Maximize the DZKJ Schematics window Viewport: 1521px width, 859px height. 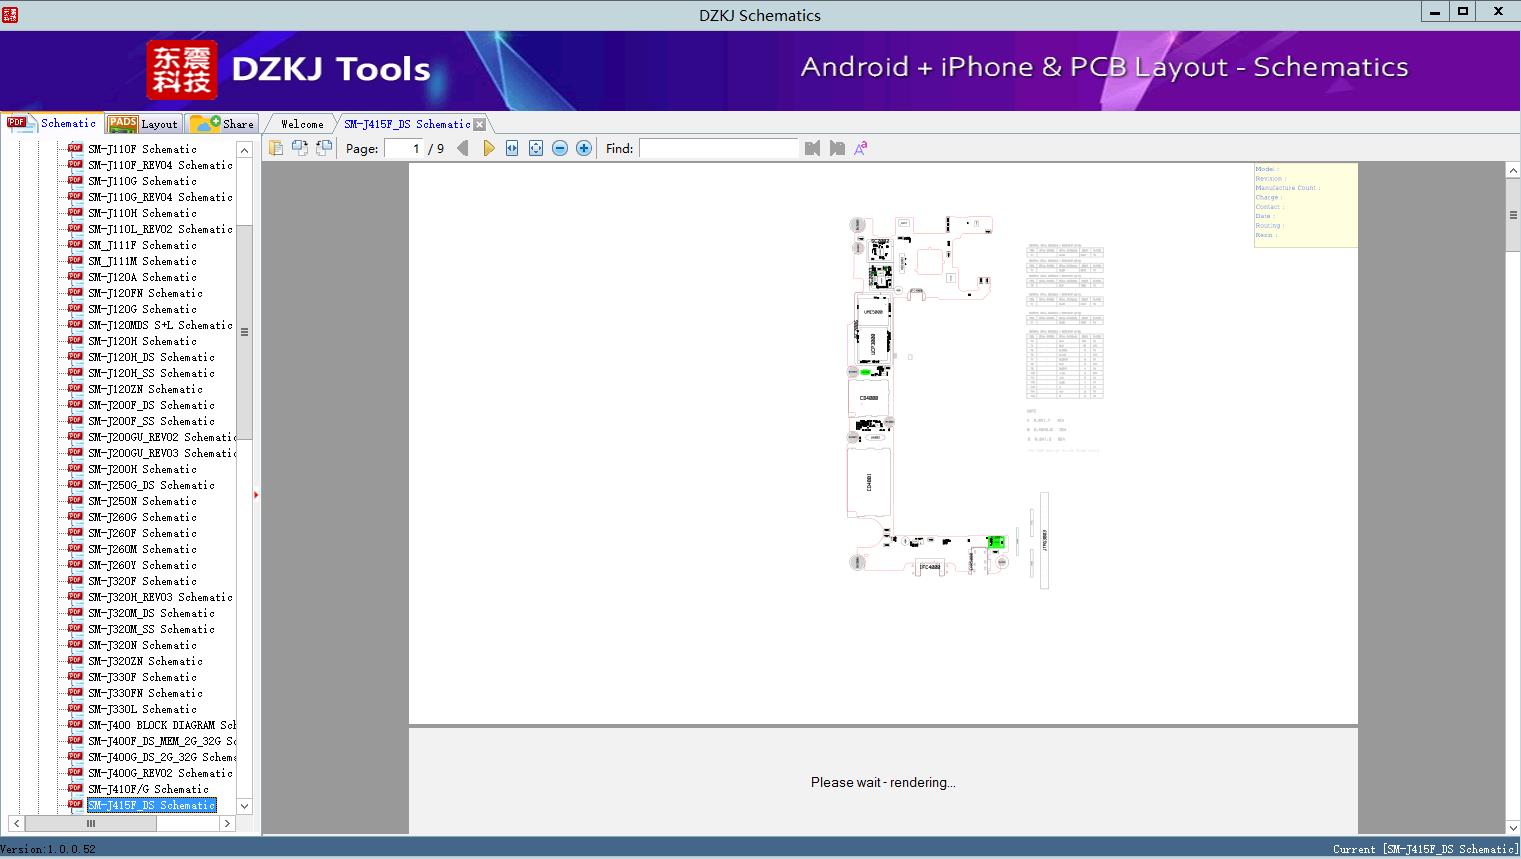1463,11
